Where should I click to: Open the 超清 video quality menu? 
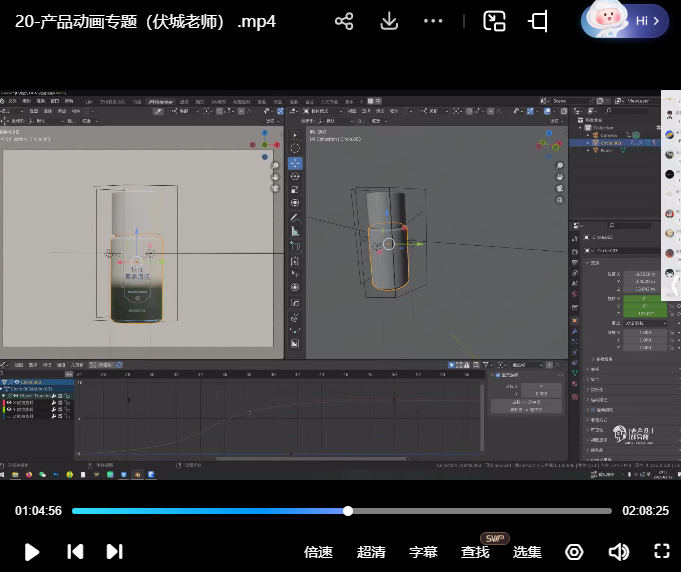371,552
